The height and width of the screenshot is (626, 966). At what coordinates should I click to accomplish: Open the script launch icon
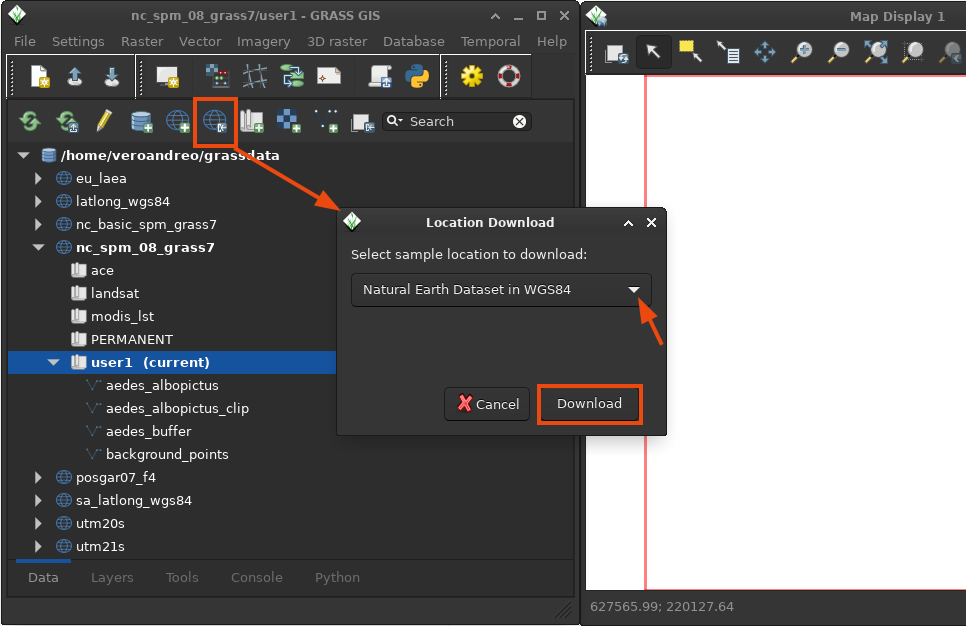click(380, 76)
